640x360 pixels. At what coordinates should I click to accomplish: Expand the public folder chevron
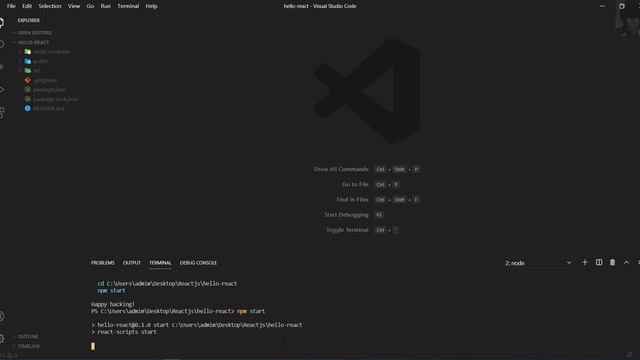click(20, 61)
